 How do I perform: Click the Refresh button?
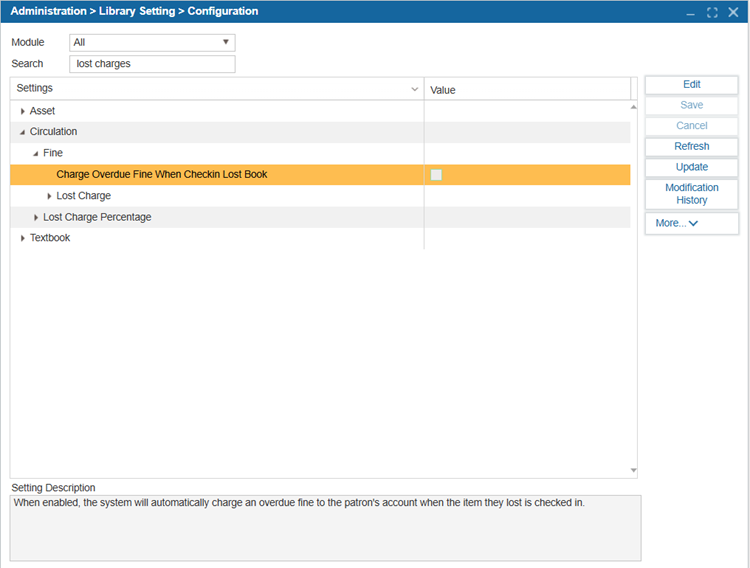click(x=691, y=146)
